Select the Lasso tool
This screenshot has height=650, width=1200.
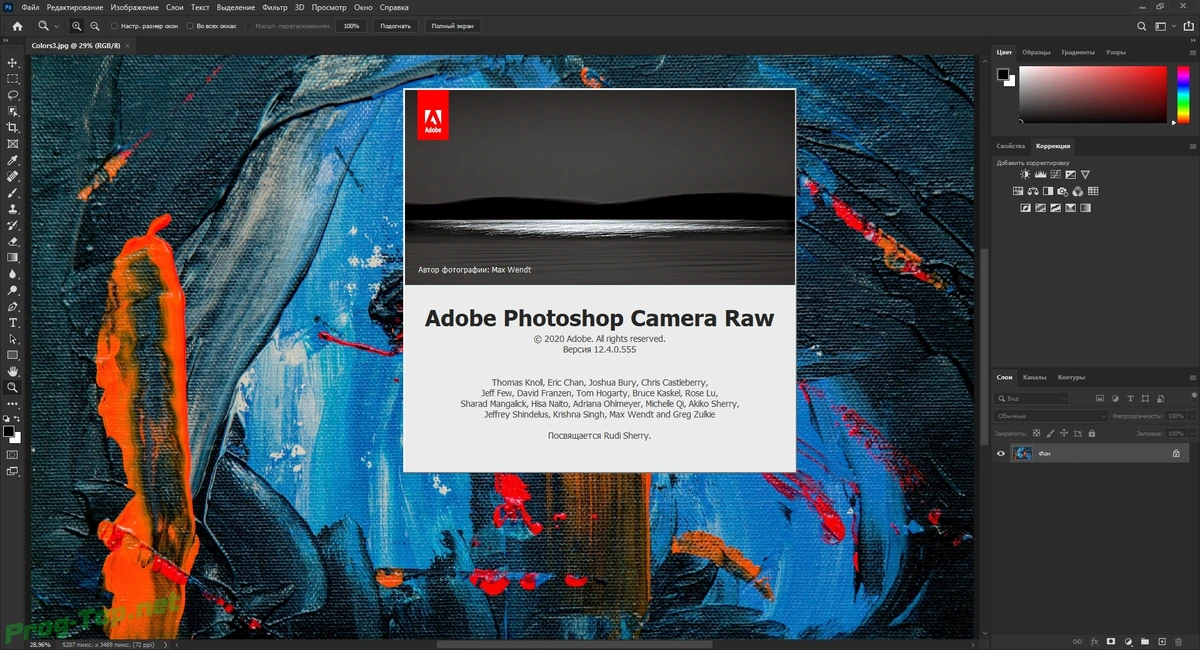coord(13,95)
